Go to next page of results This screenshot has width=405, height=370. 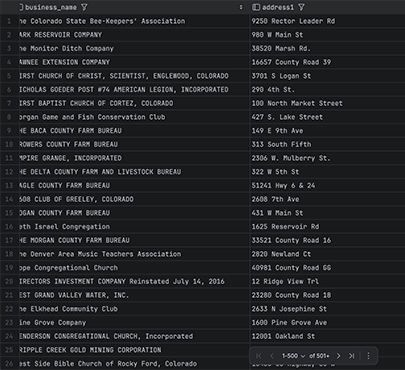coord(338,356)
